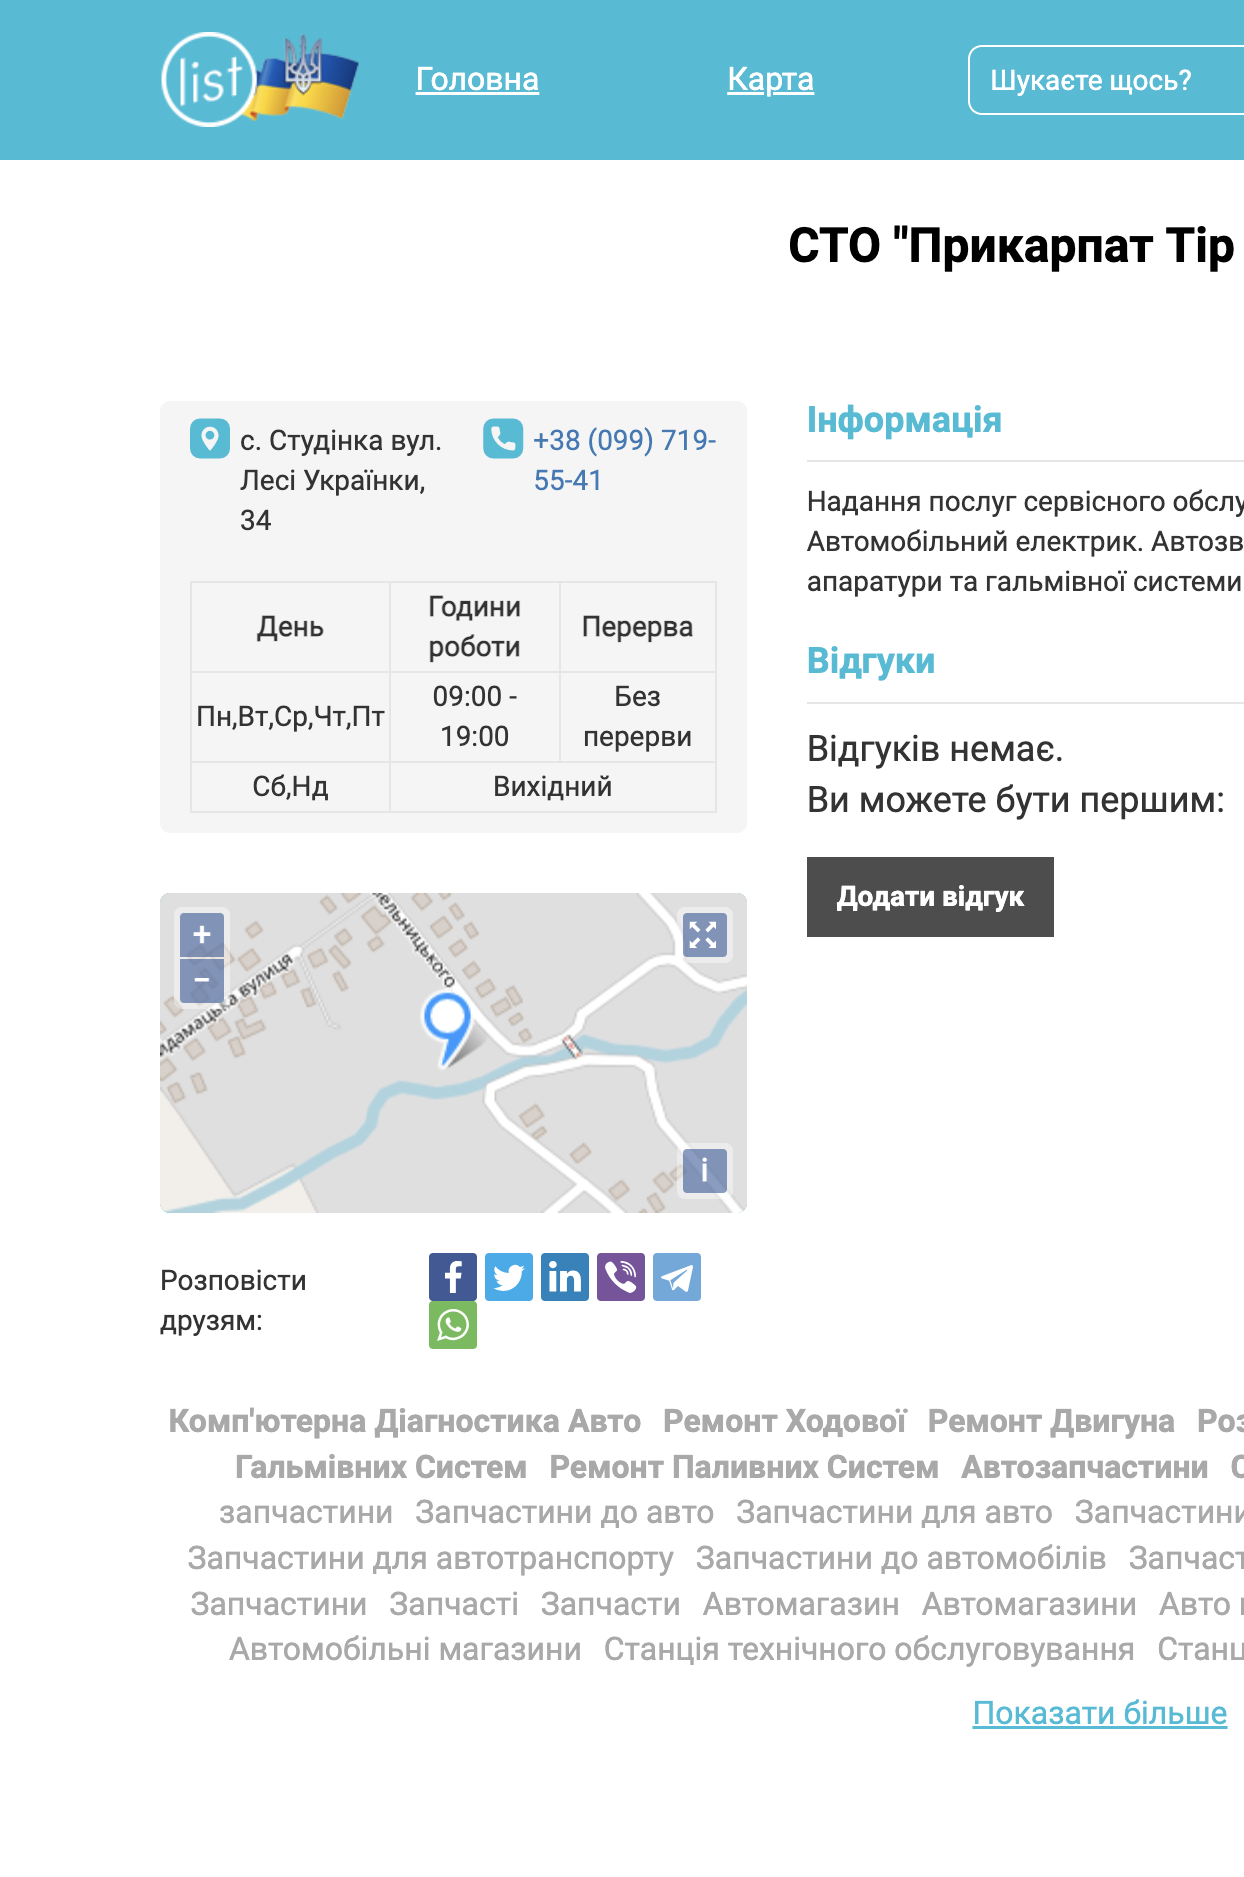Click the Перерва column header

coord(638,627)
